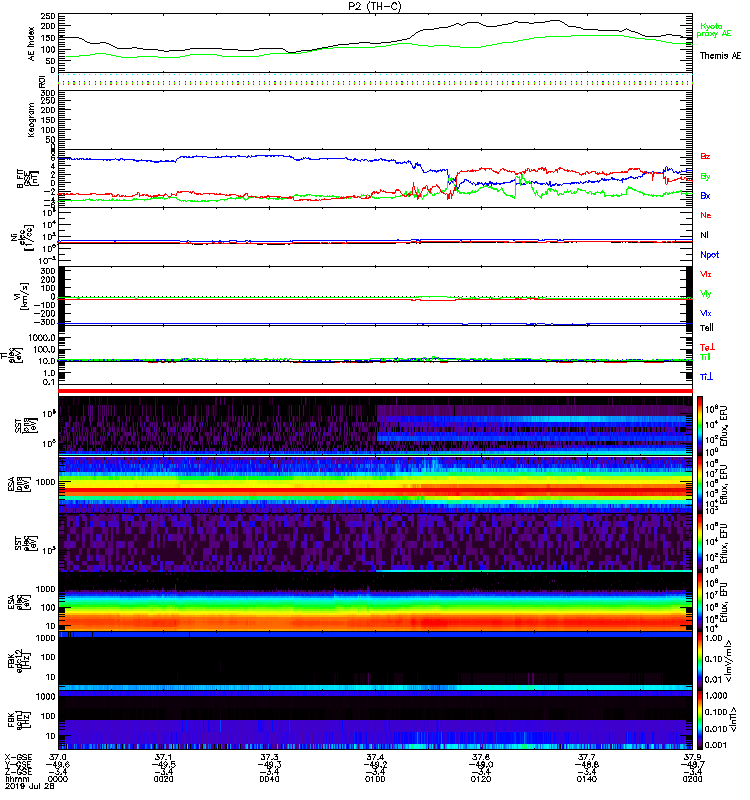Click the red Bz legend label
The width and height of the screenshot is (750, 800).
pos(705,156)
